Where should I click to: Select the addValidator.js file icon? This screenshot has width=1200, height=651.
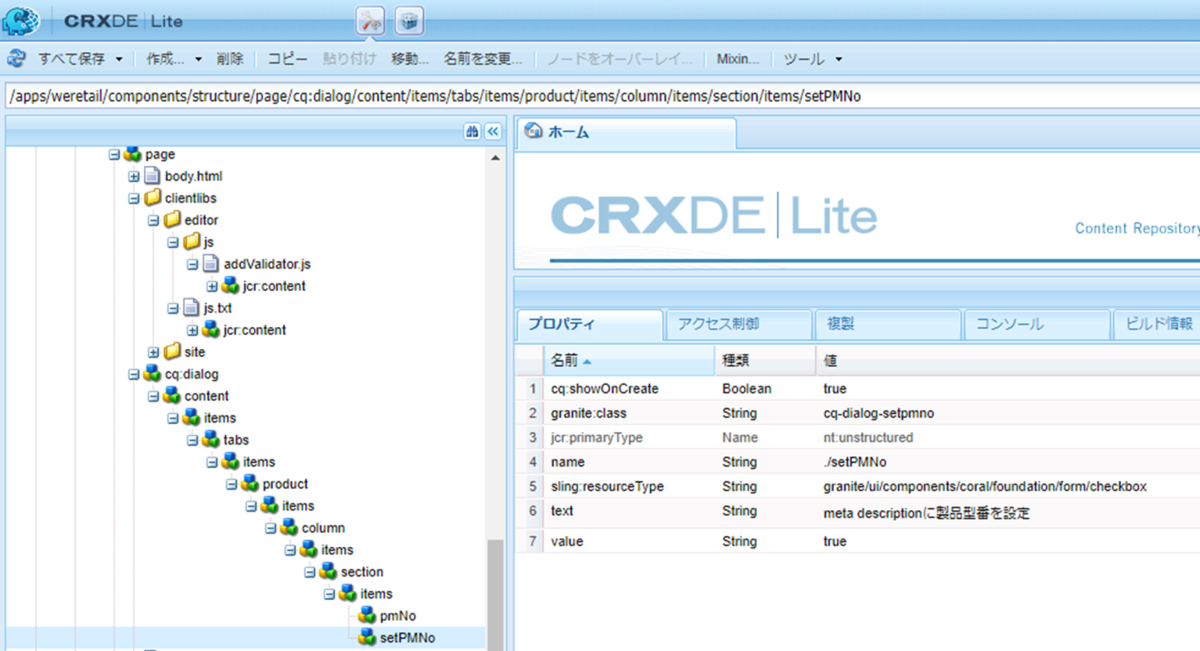pos(211,264)
